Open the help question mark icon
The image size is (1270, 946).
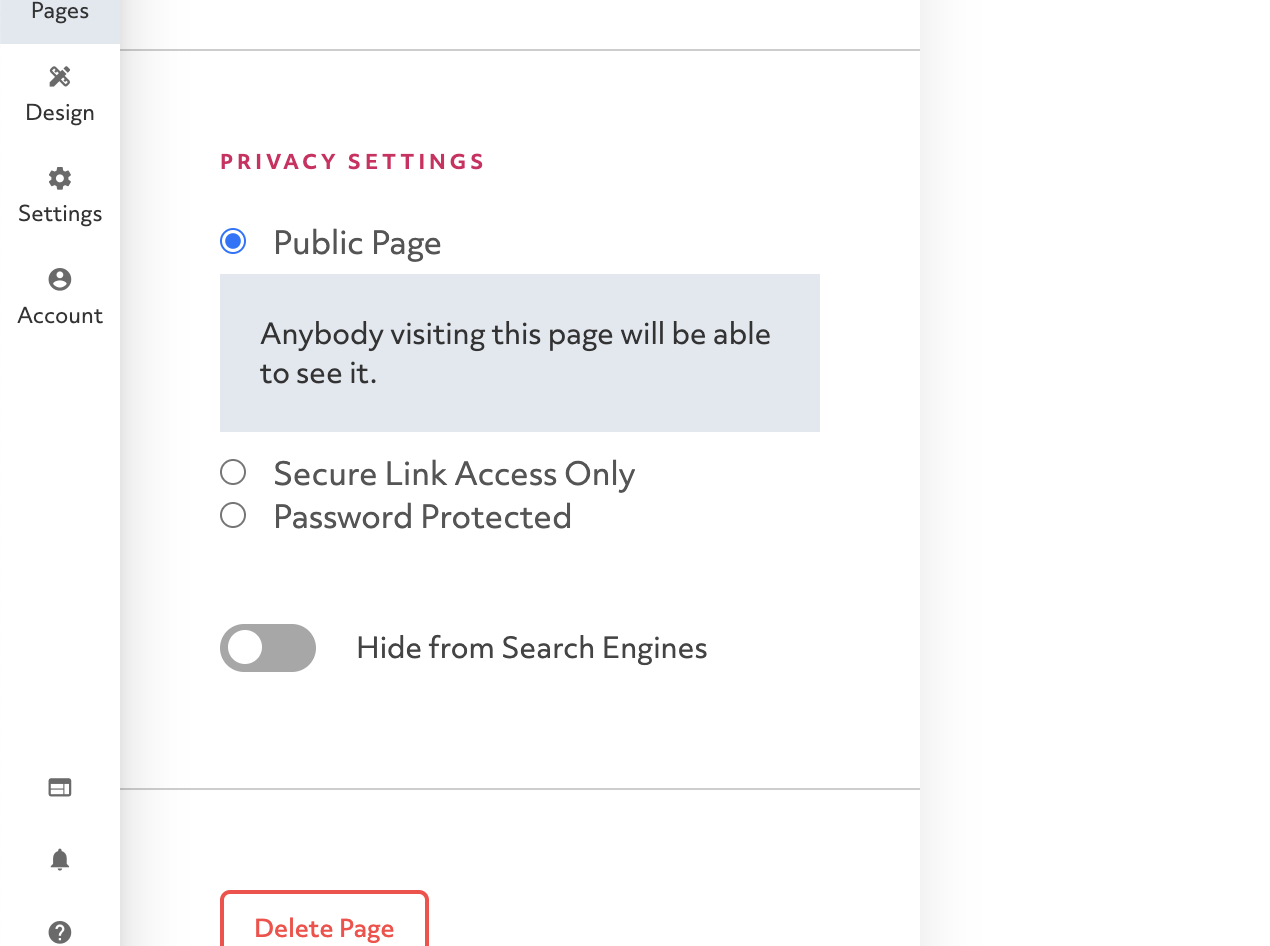click(60, 932)
